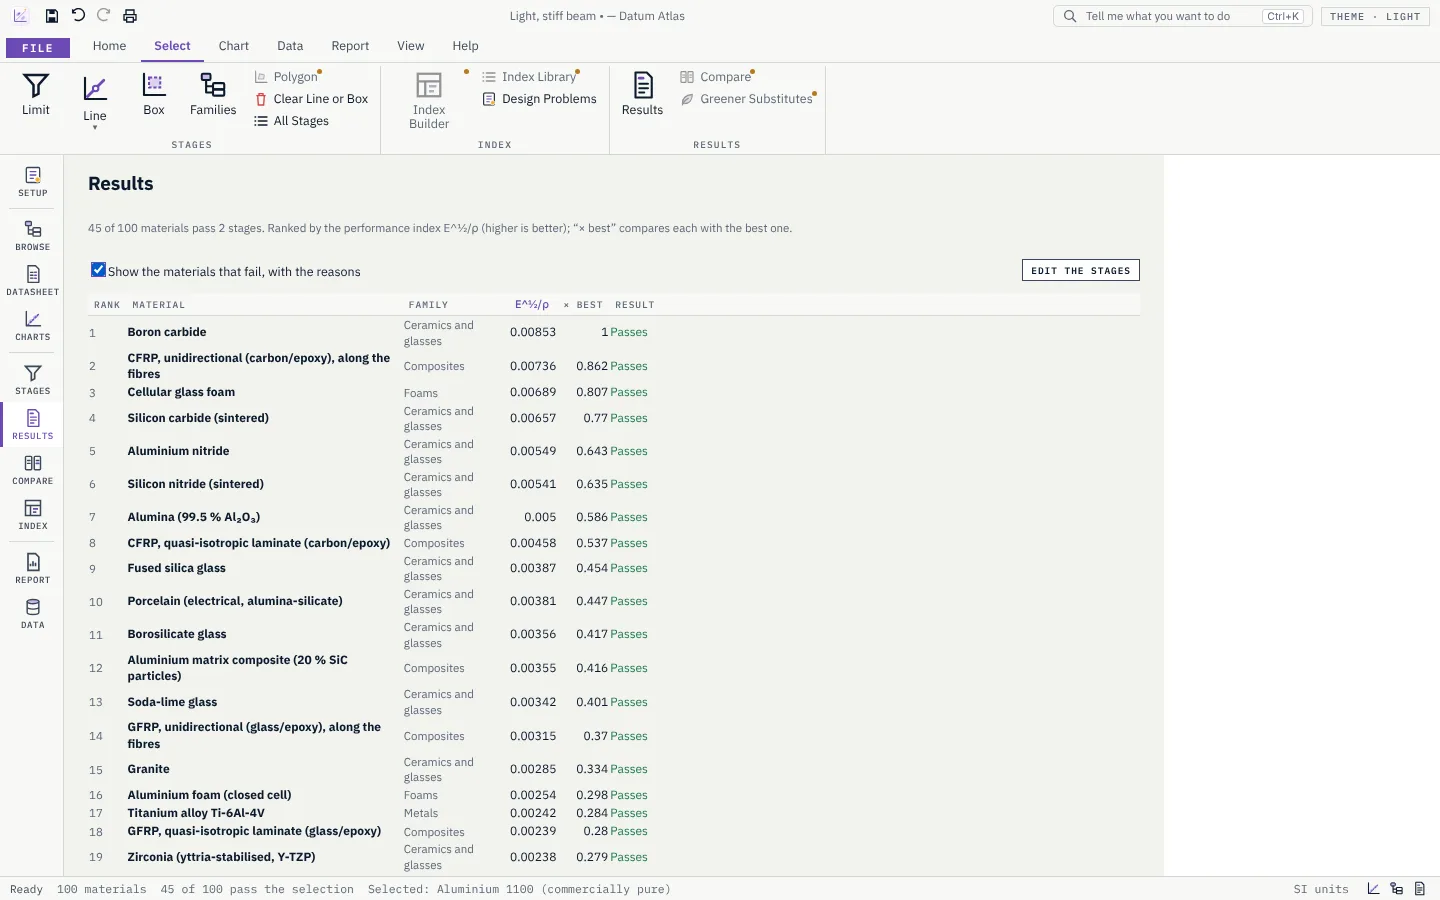Click the Results ribbon button
The height and width of the screenshot is (900, 1440).
tap(642, 96)
